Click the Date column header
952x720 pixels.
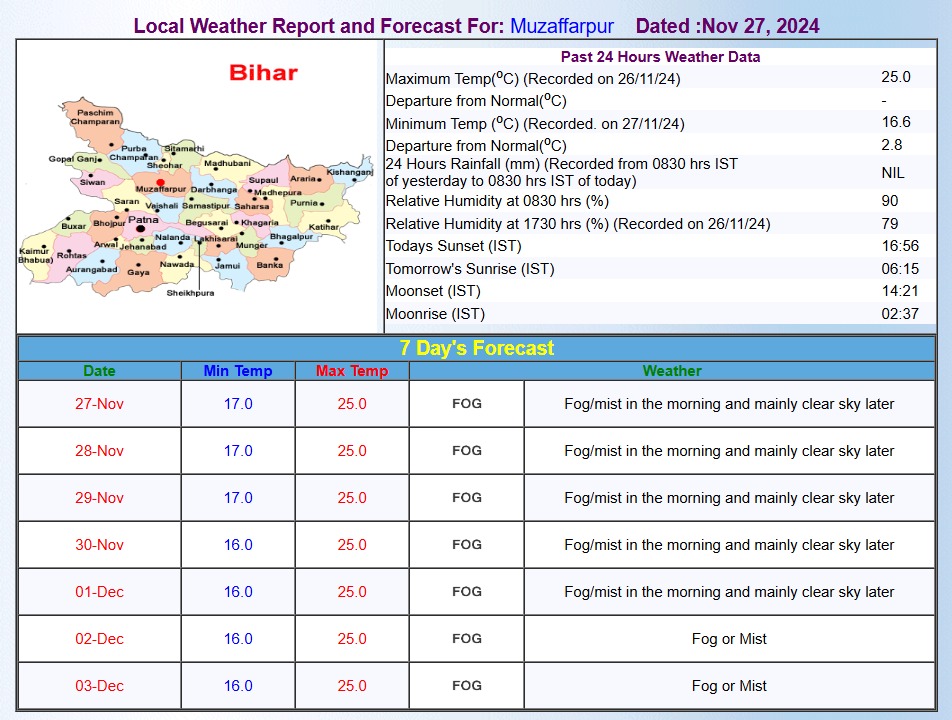point(99,371)
